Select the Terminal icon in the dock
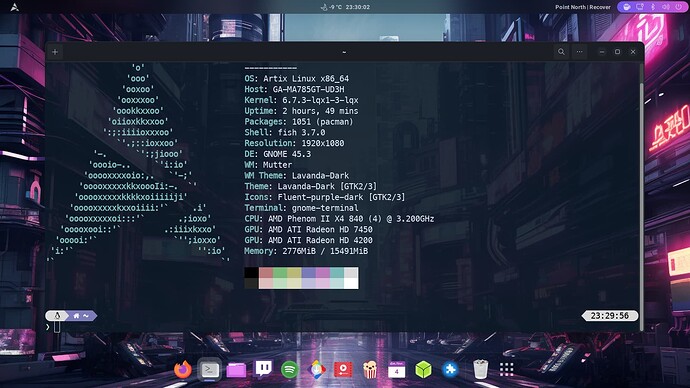 (209, 370)
